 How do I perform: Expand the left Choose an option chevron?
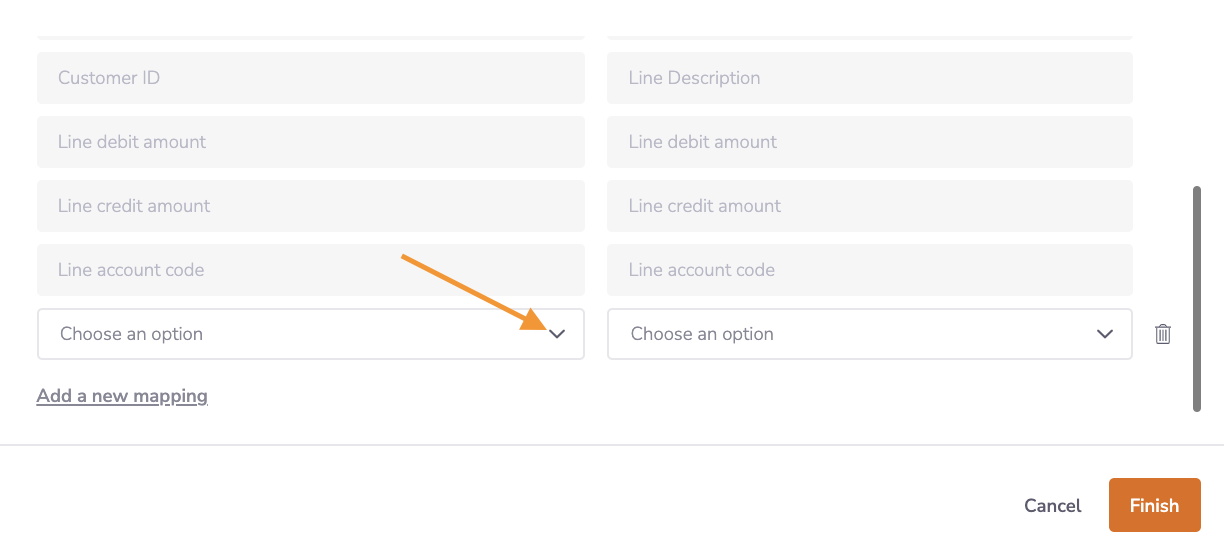coord(558,334)
